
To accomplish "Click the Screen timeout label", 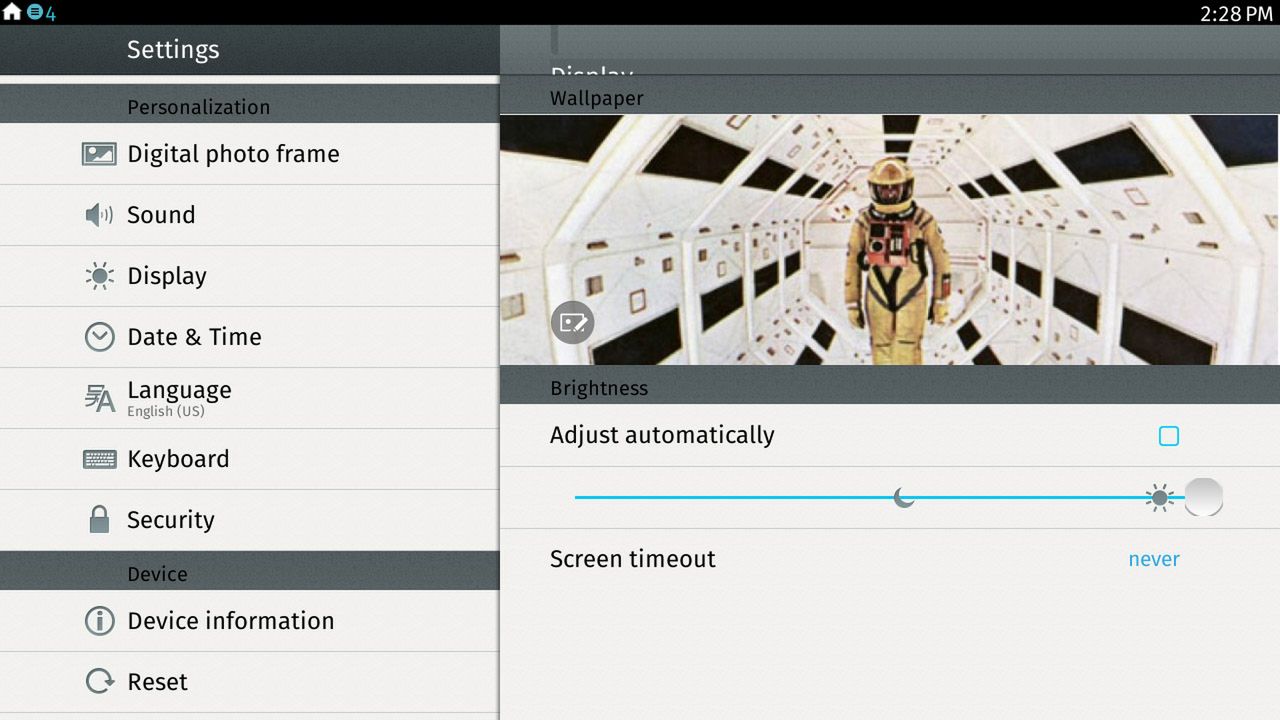I will pos(633,559).
